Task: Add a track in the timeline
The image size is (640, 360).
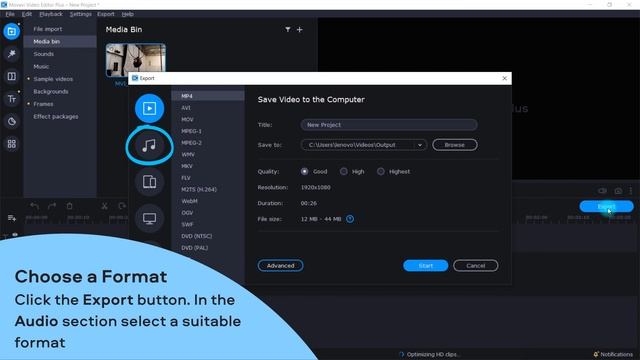Action: pyautogui.click(x=11, y=218)
